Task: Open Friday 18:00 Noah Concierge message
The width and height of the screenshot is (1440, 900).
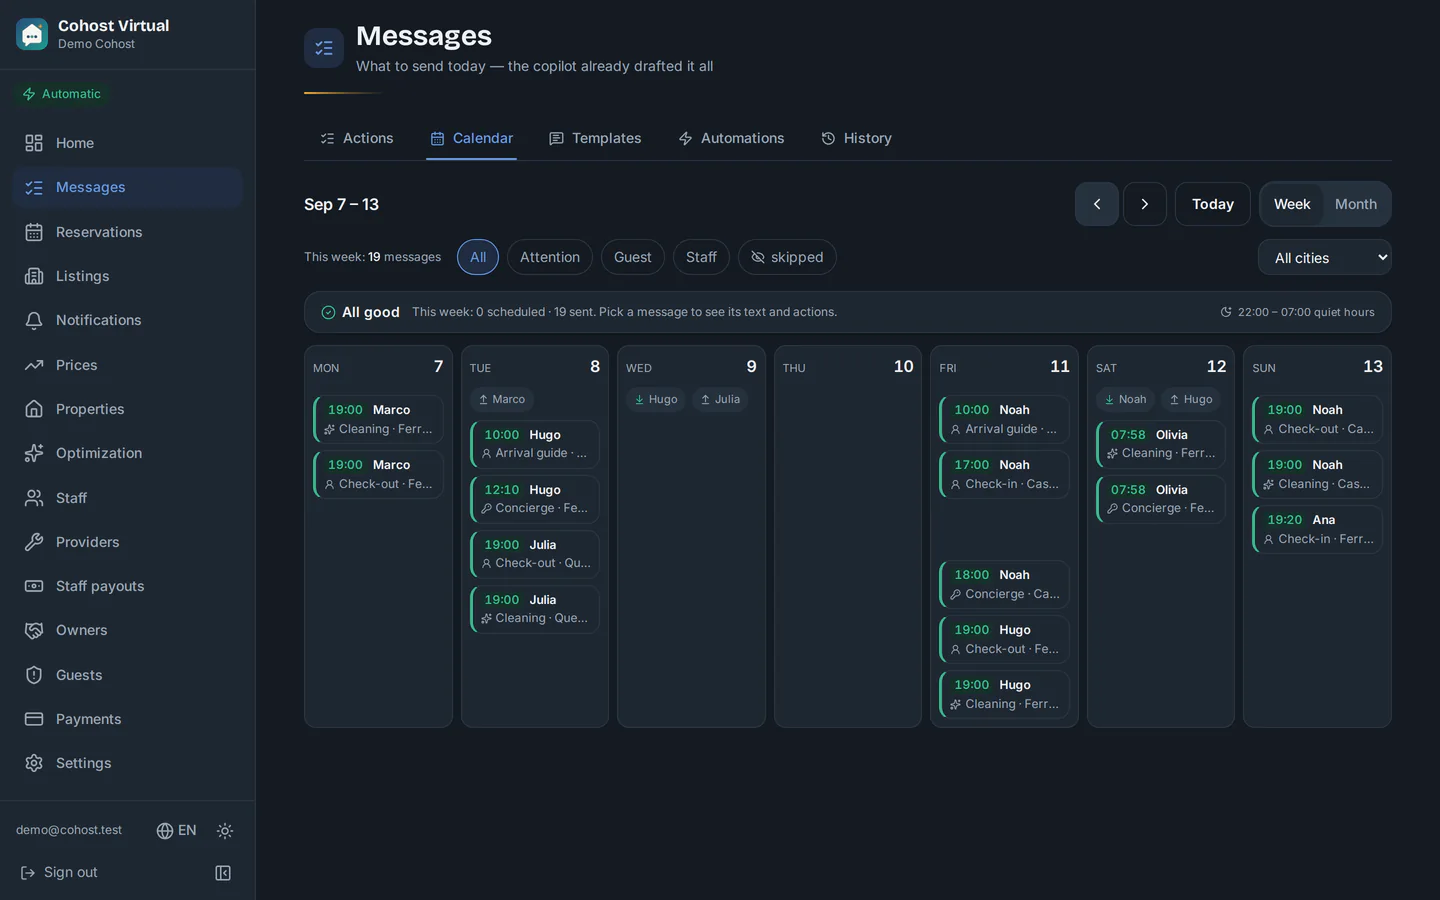Action: 1004,584
